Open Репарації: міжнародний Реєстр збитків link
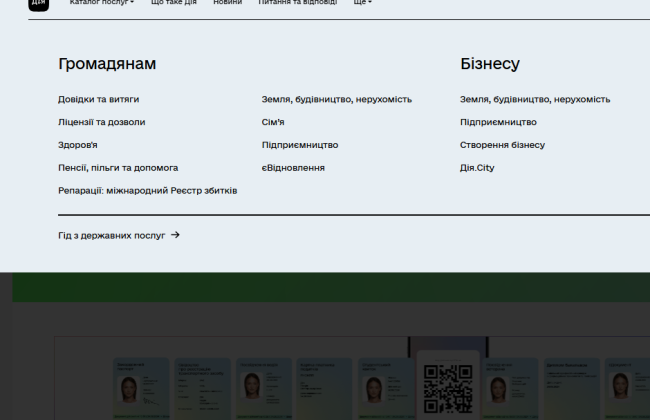 click(x=148, y=191)
